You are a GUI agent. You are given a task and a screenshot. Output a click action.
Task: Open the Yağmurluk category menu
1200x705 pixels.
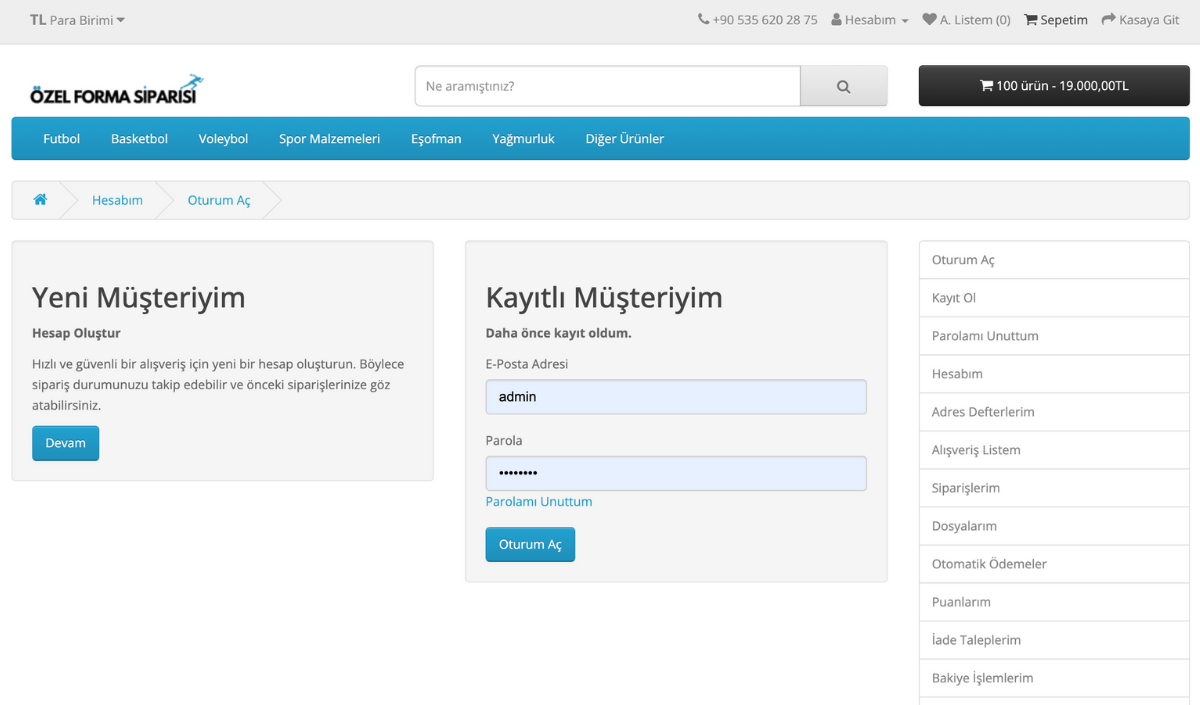[x=523, y=139]
